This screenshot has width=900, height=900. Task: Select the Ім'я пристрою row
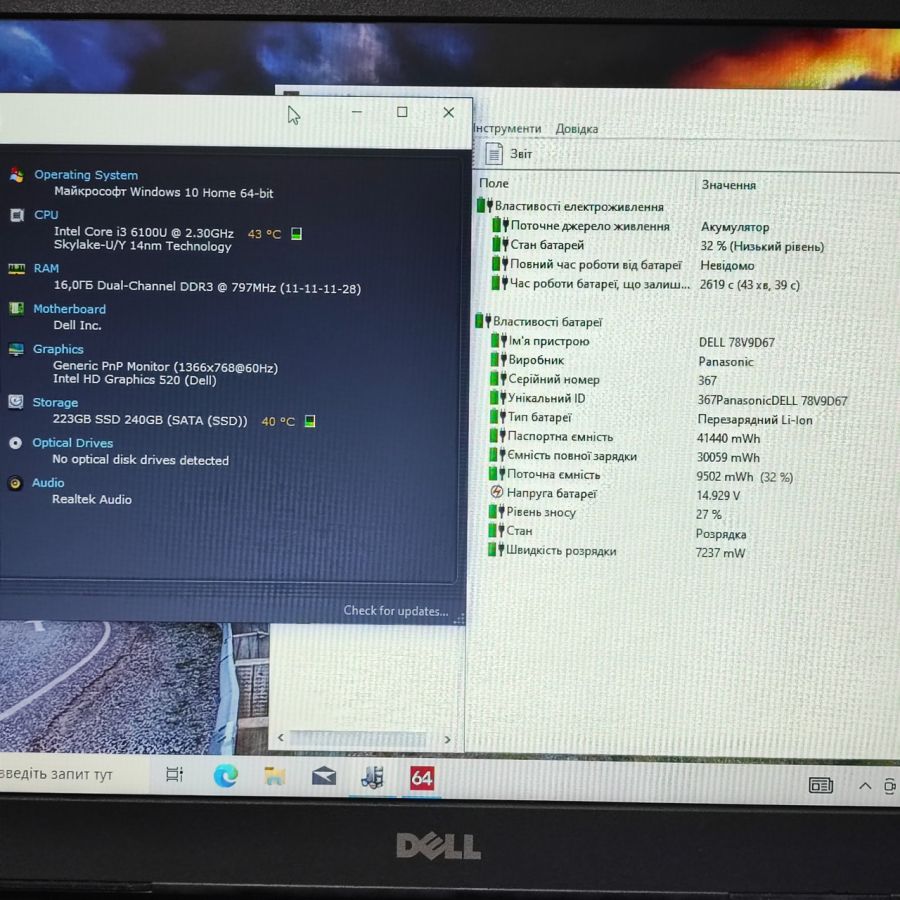633,342
